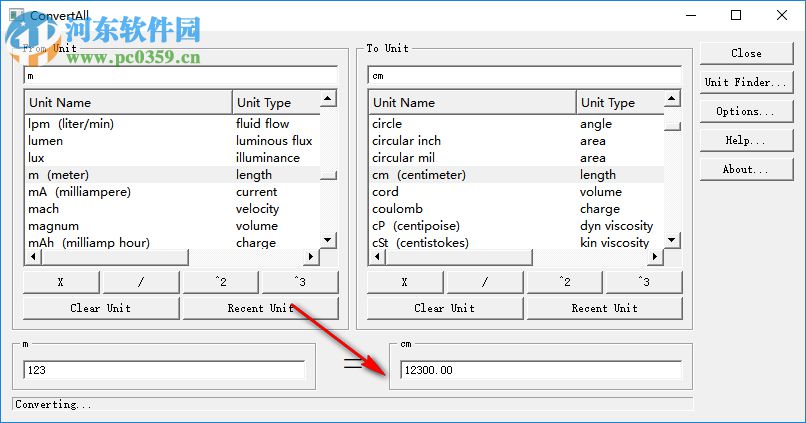This screenshot has width=806, height=423.
Task: Select lumen in the From Unit list
Action: coord(172,141)
